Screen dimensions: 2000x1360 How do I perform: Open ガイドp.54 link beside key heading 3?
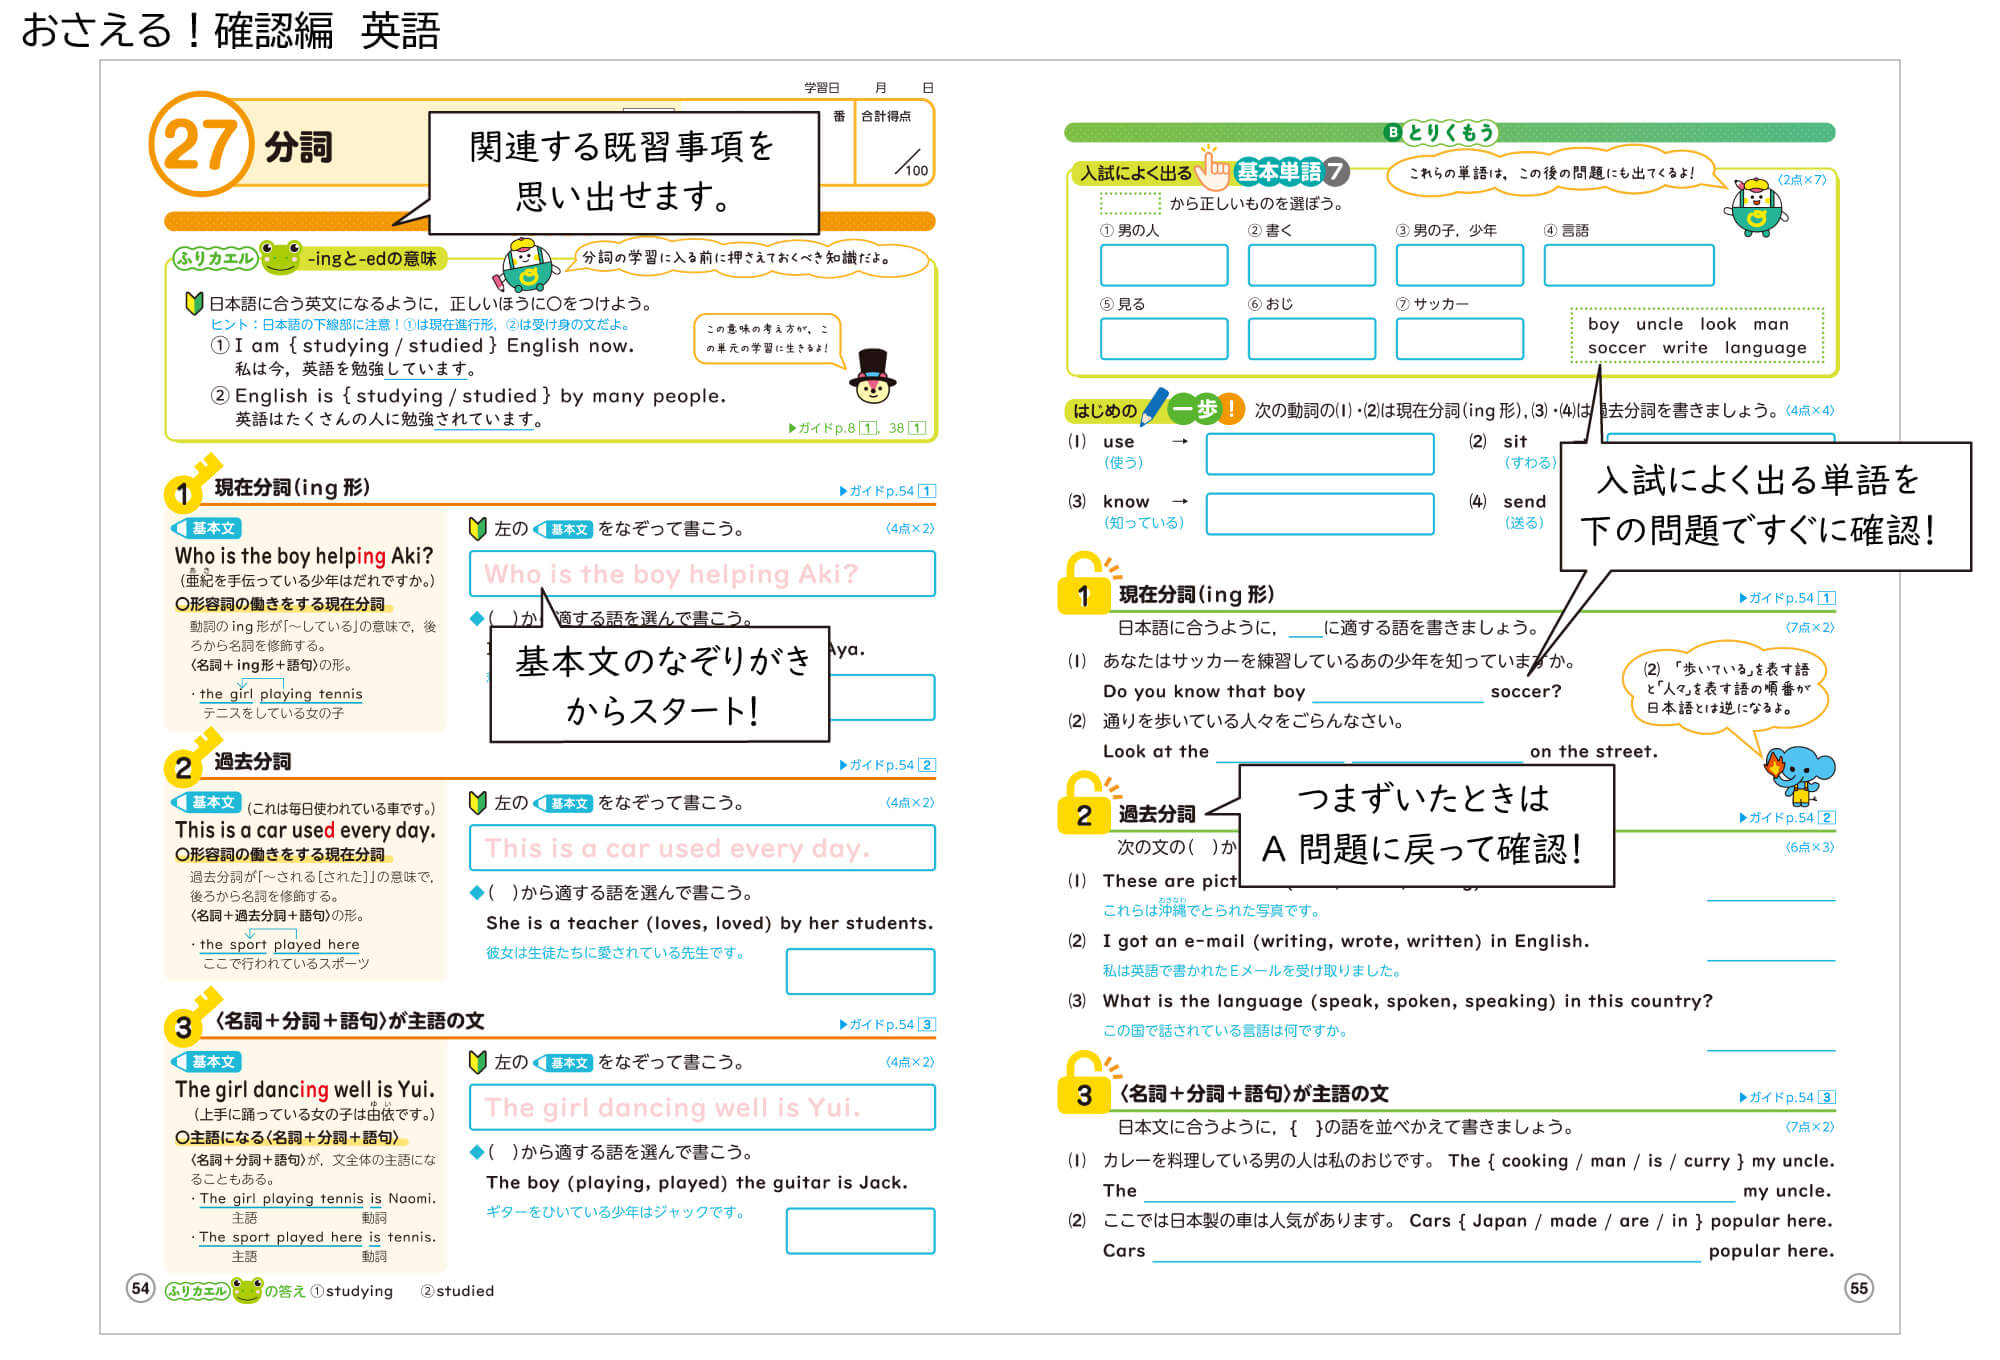888,1024
